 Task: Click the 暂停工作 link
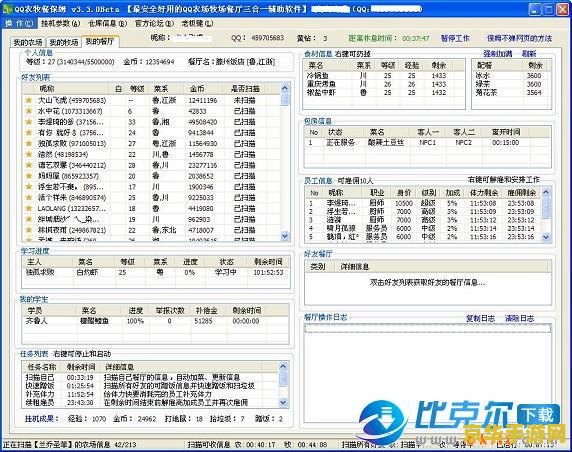pyautogui.click(x=455, y=38)
